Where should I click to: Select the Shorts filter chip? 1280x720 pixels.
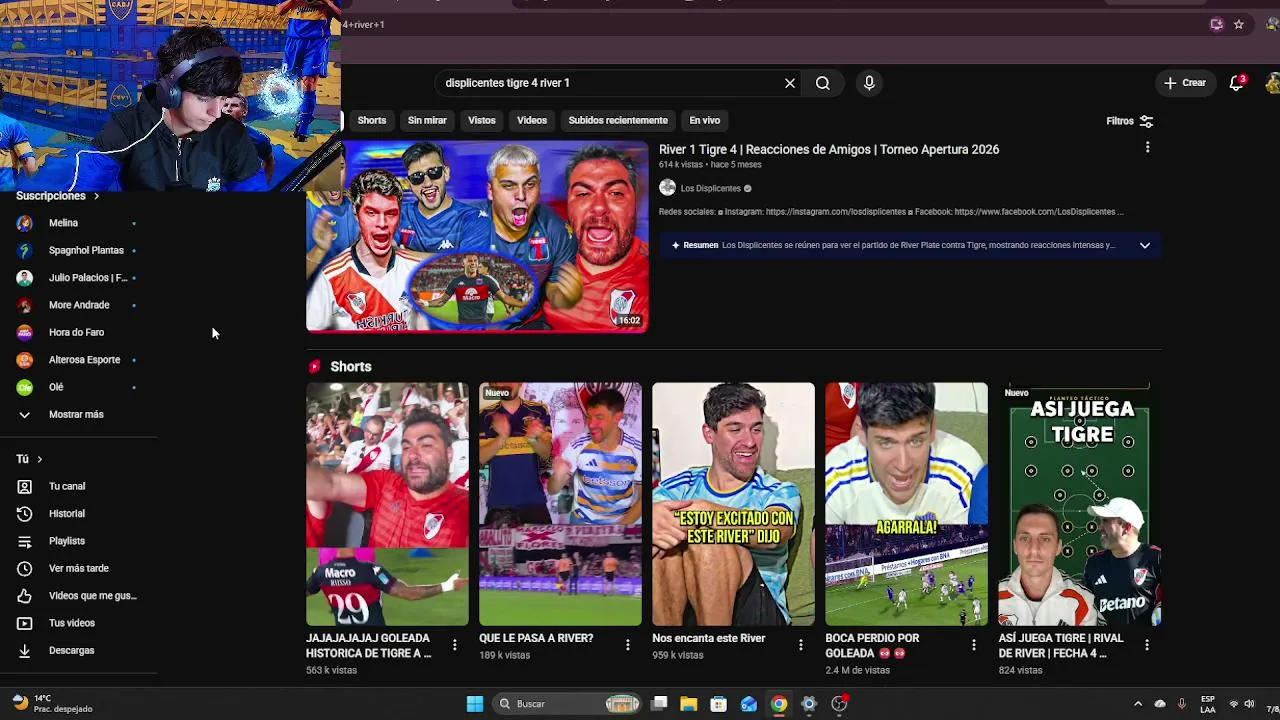[372, 120]
